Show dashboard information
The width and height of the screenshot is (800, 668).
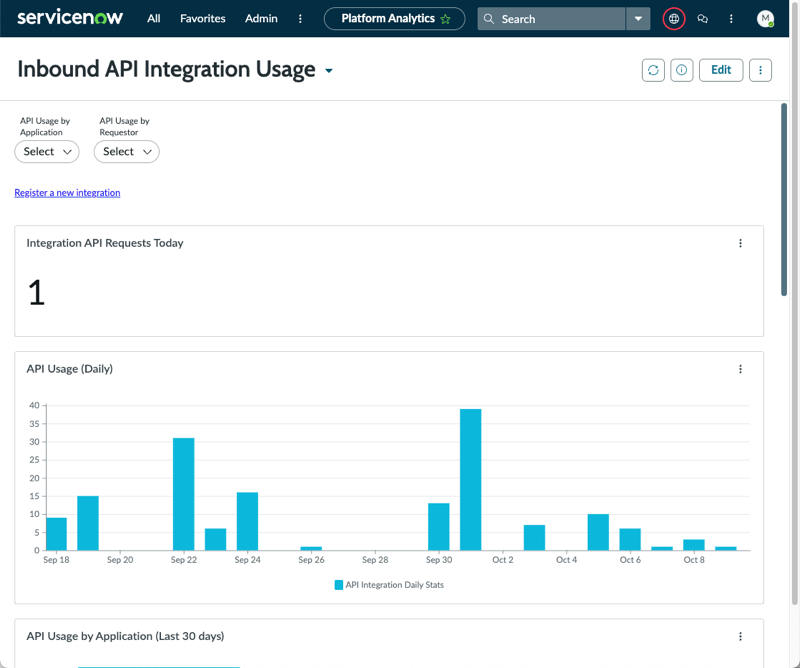click(681, 70)
